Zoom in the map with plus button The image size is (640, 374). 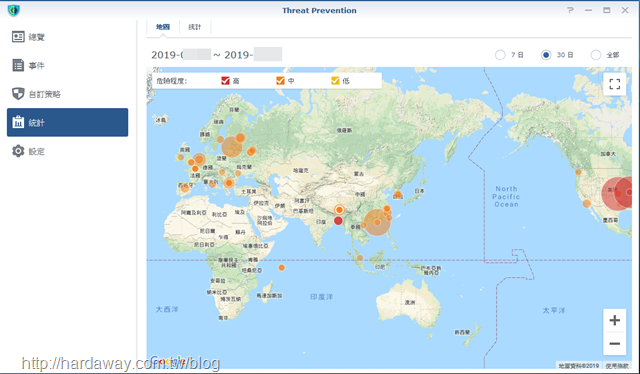614,321
